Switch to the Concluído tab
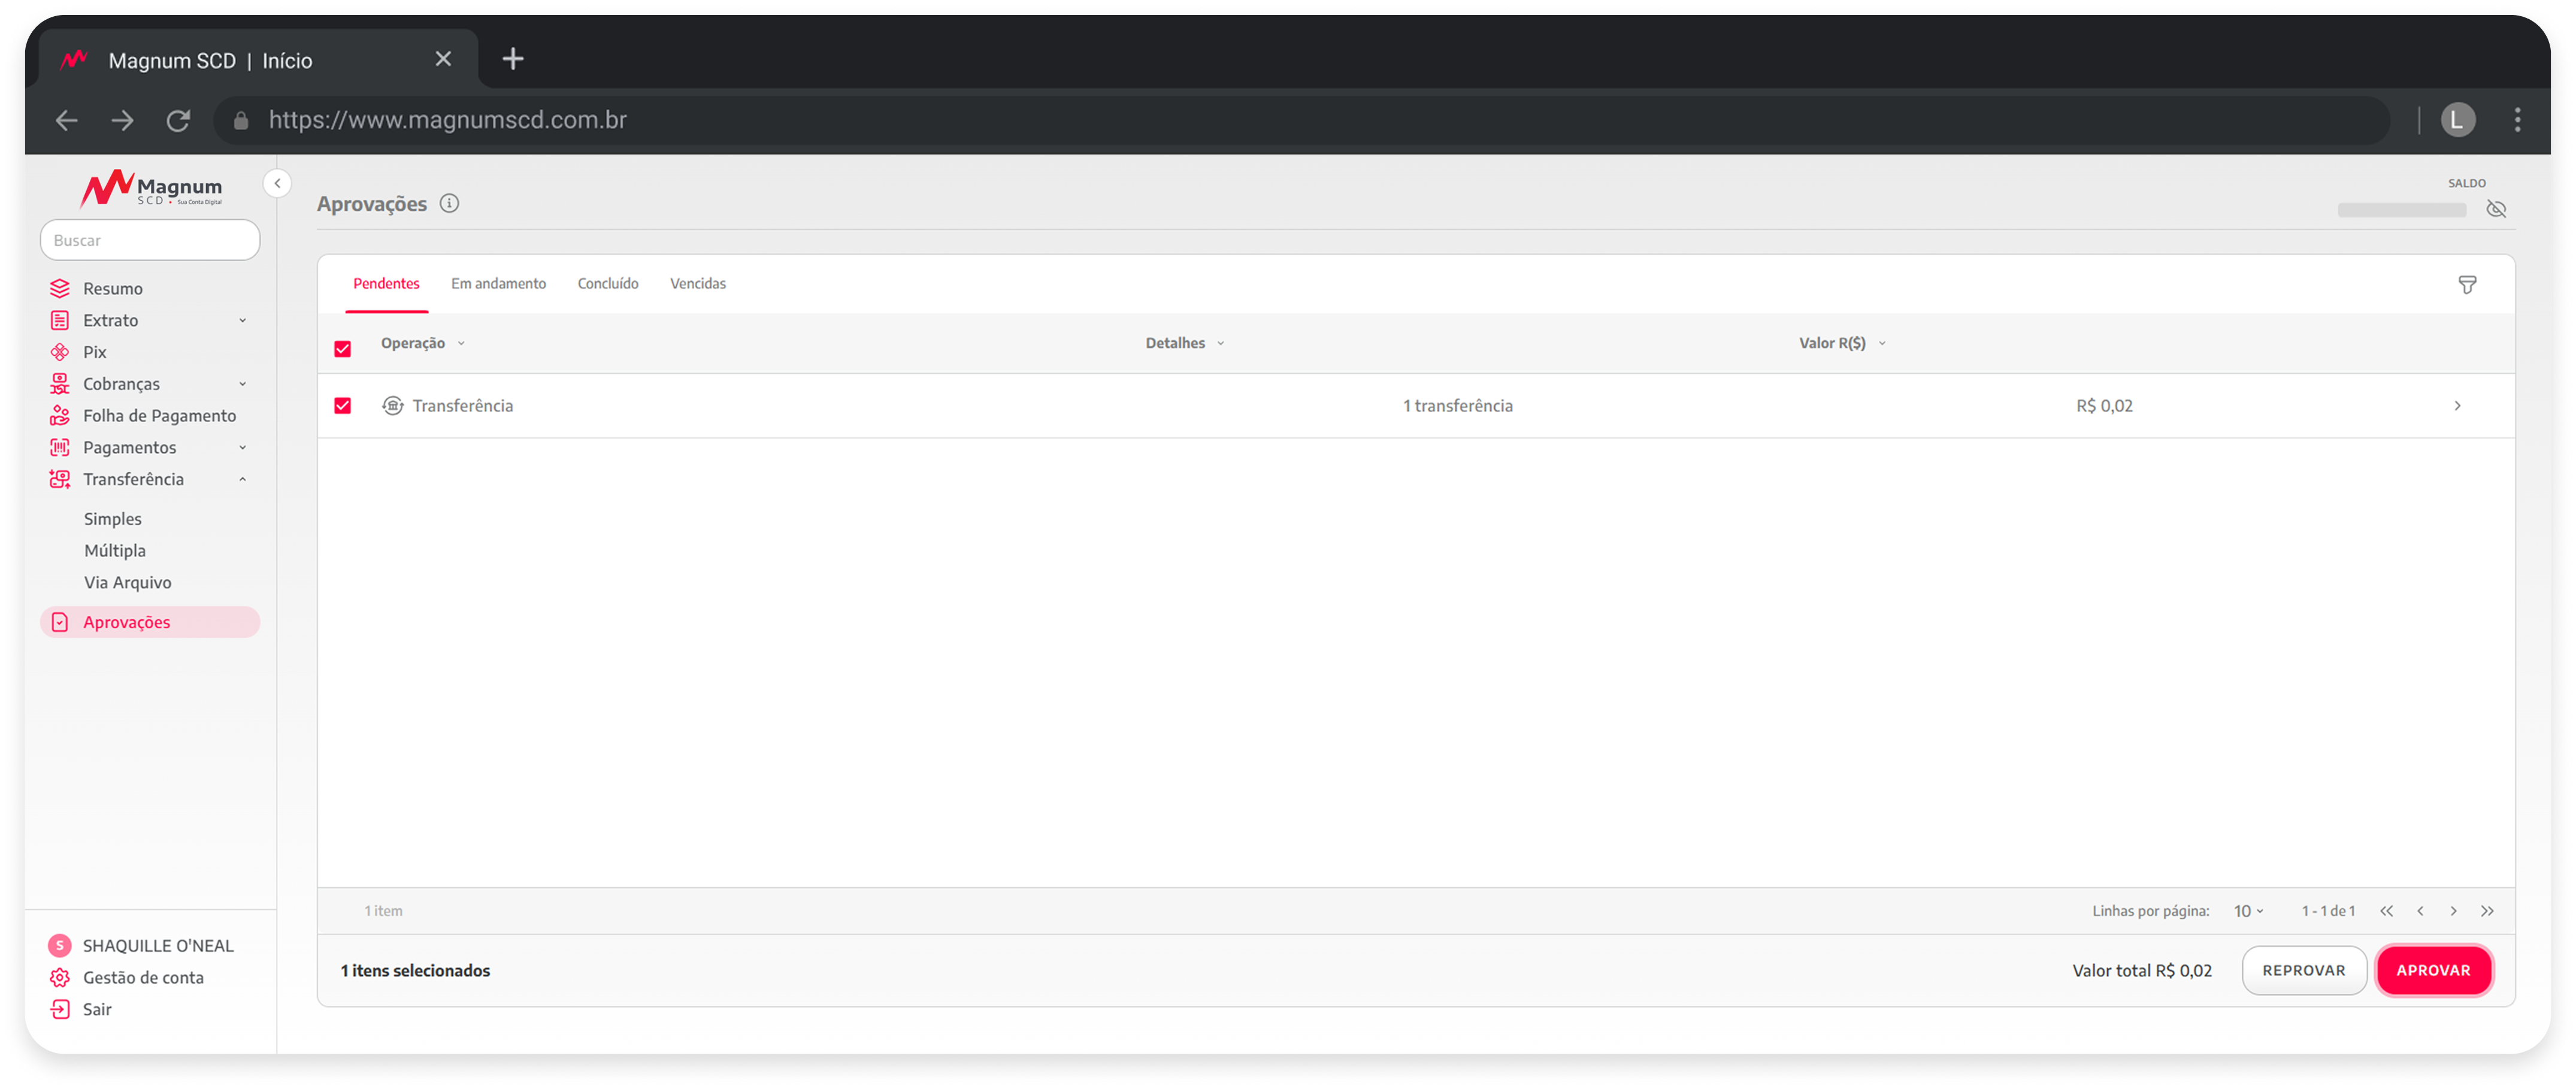The width and height of the screenshot is (2576, 1089). [x=608, y=284]
